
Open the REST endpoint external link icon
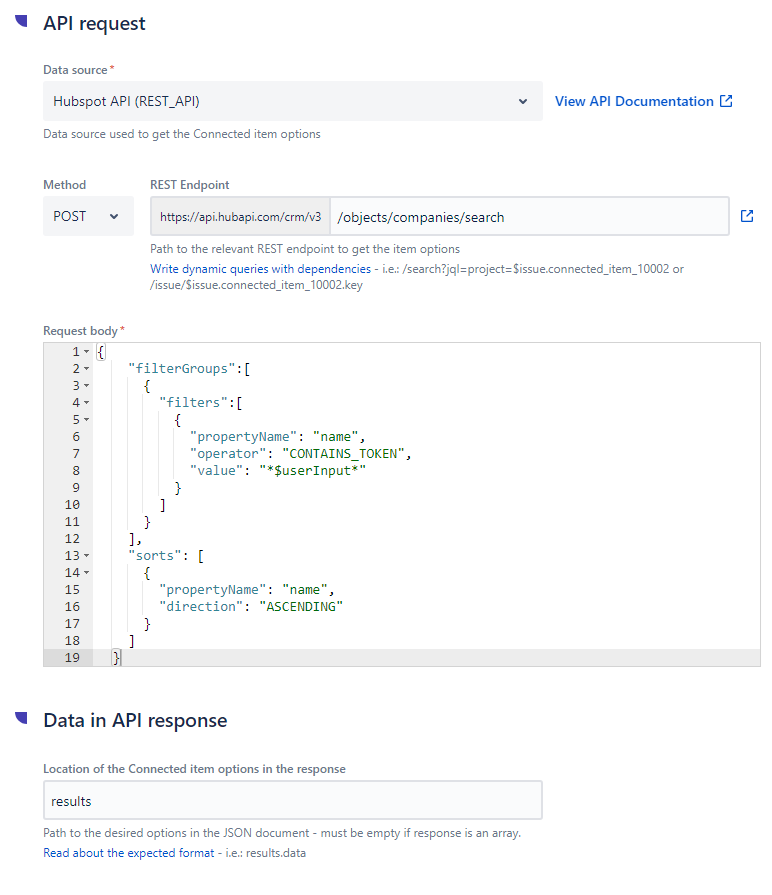(746, 216)
